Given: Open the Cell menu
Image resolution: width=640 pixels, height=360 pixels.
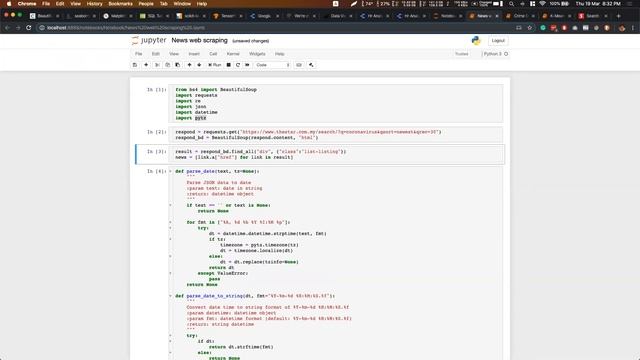Looking at the screenshot, I should [x=213, y=54].
